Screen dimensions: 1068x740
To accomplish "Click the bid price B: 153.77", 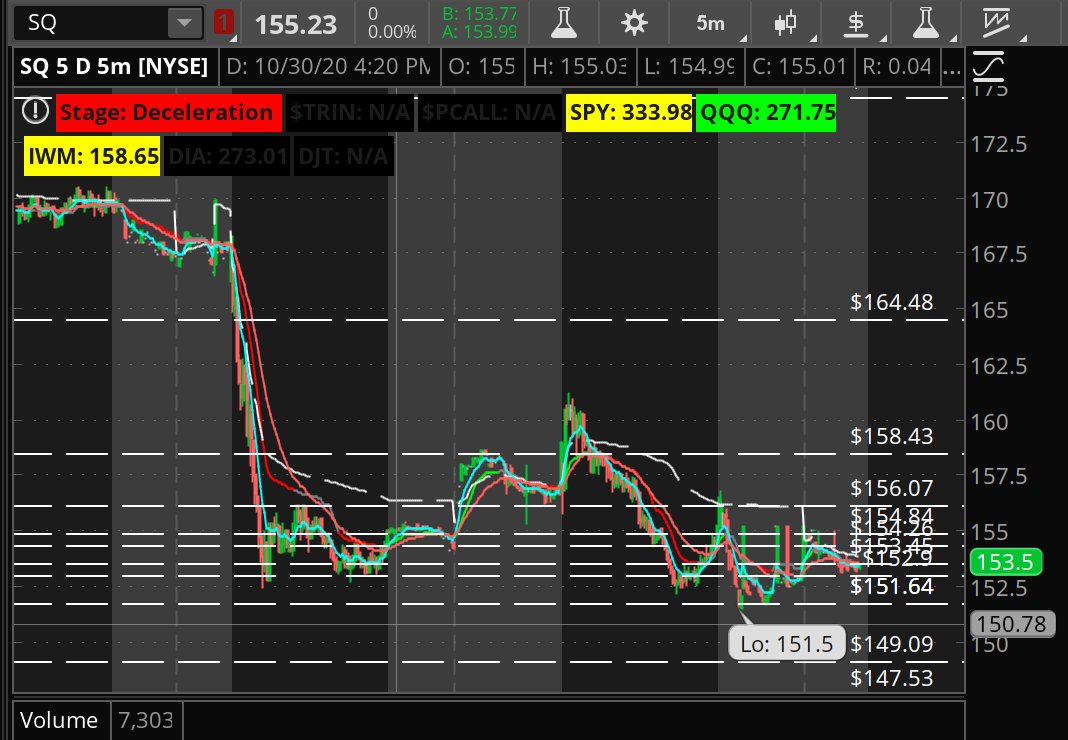I will 480,14.
